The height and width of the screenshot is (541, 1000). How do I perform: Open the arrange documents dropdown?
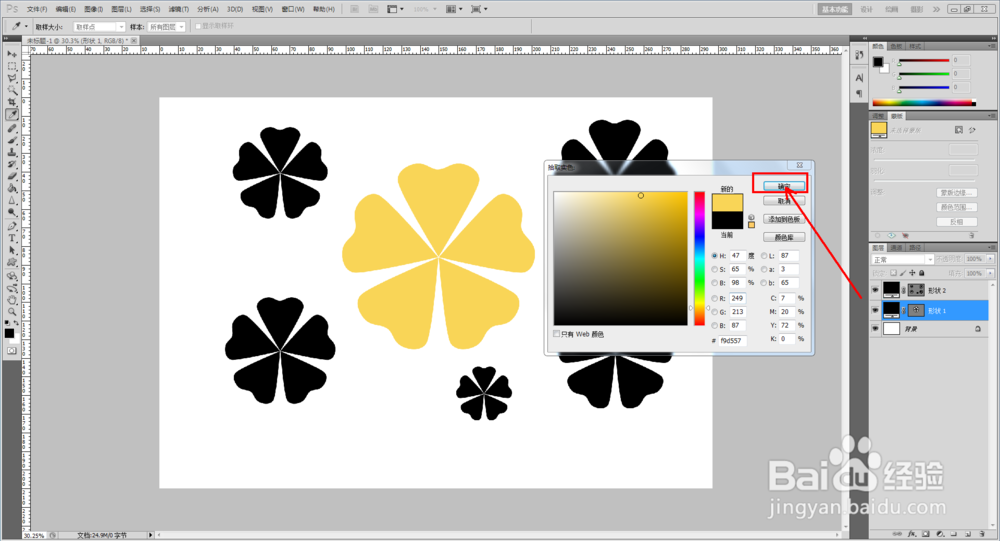point(454,9)
